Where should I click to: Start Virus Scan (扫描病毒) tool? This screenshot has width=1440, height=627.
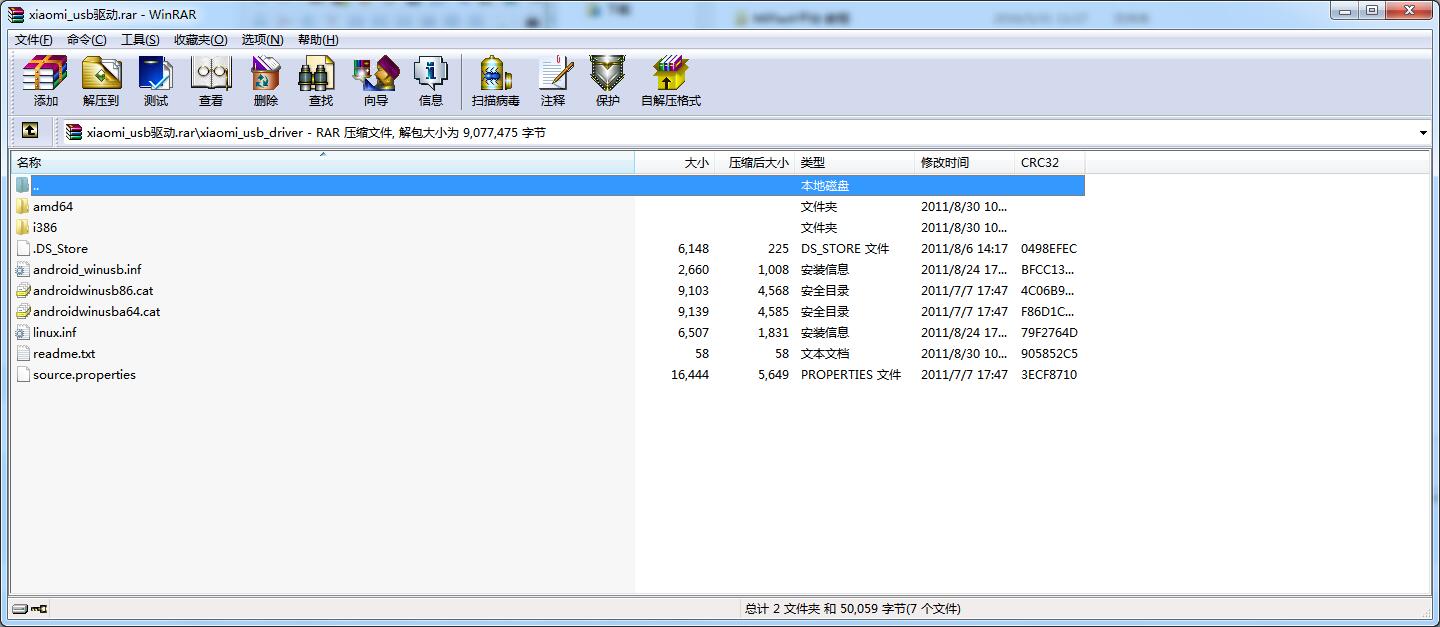point(496,81)
